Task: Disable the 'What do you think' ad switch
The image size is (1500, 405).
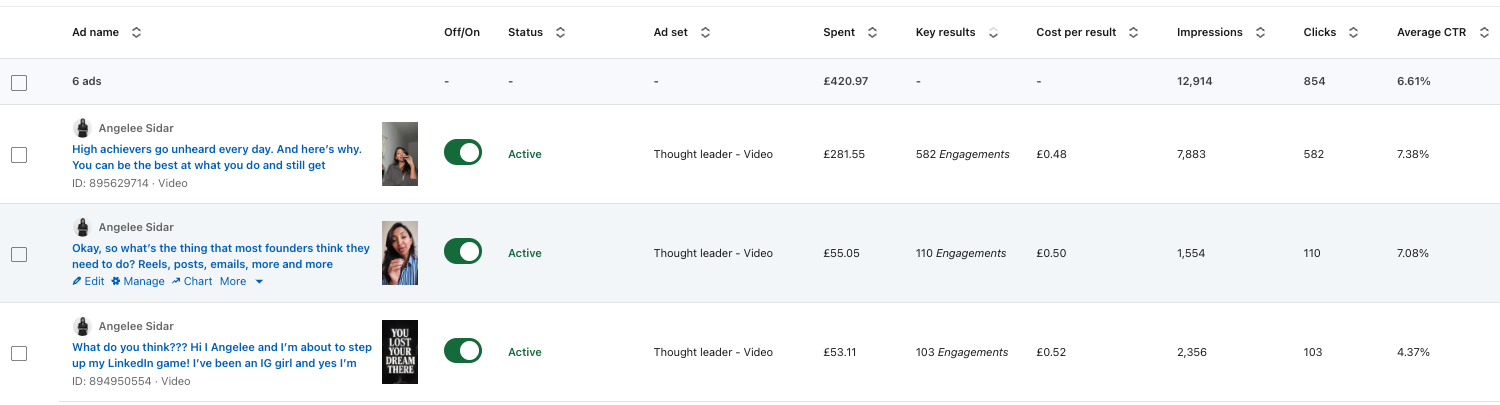Action: [x=463, y=351]
